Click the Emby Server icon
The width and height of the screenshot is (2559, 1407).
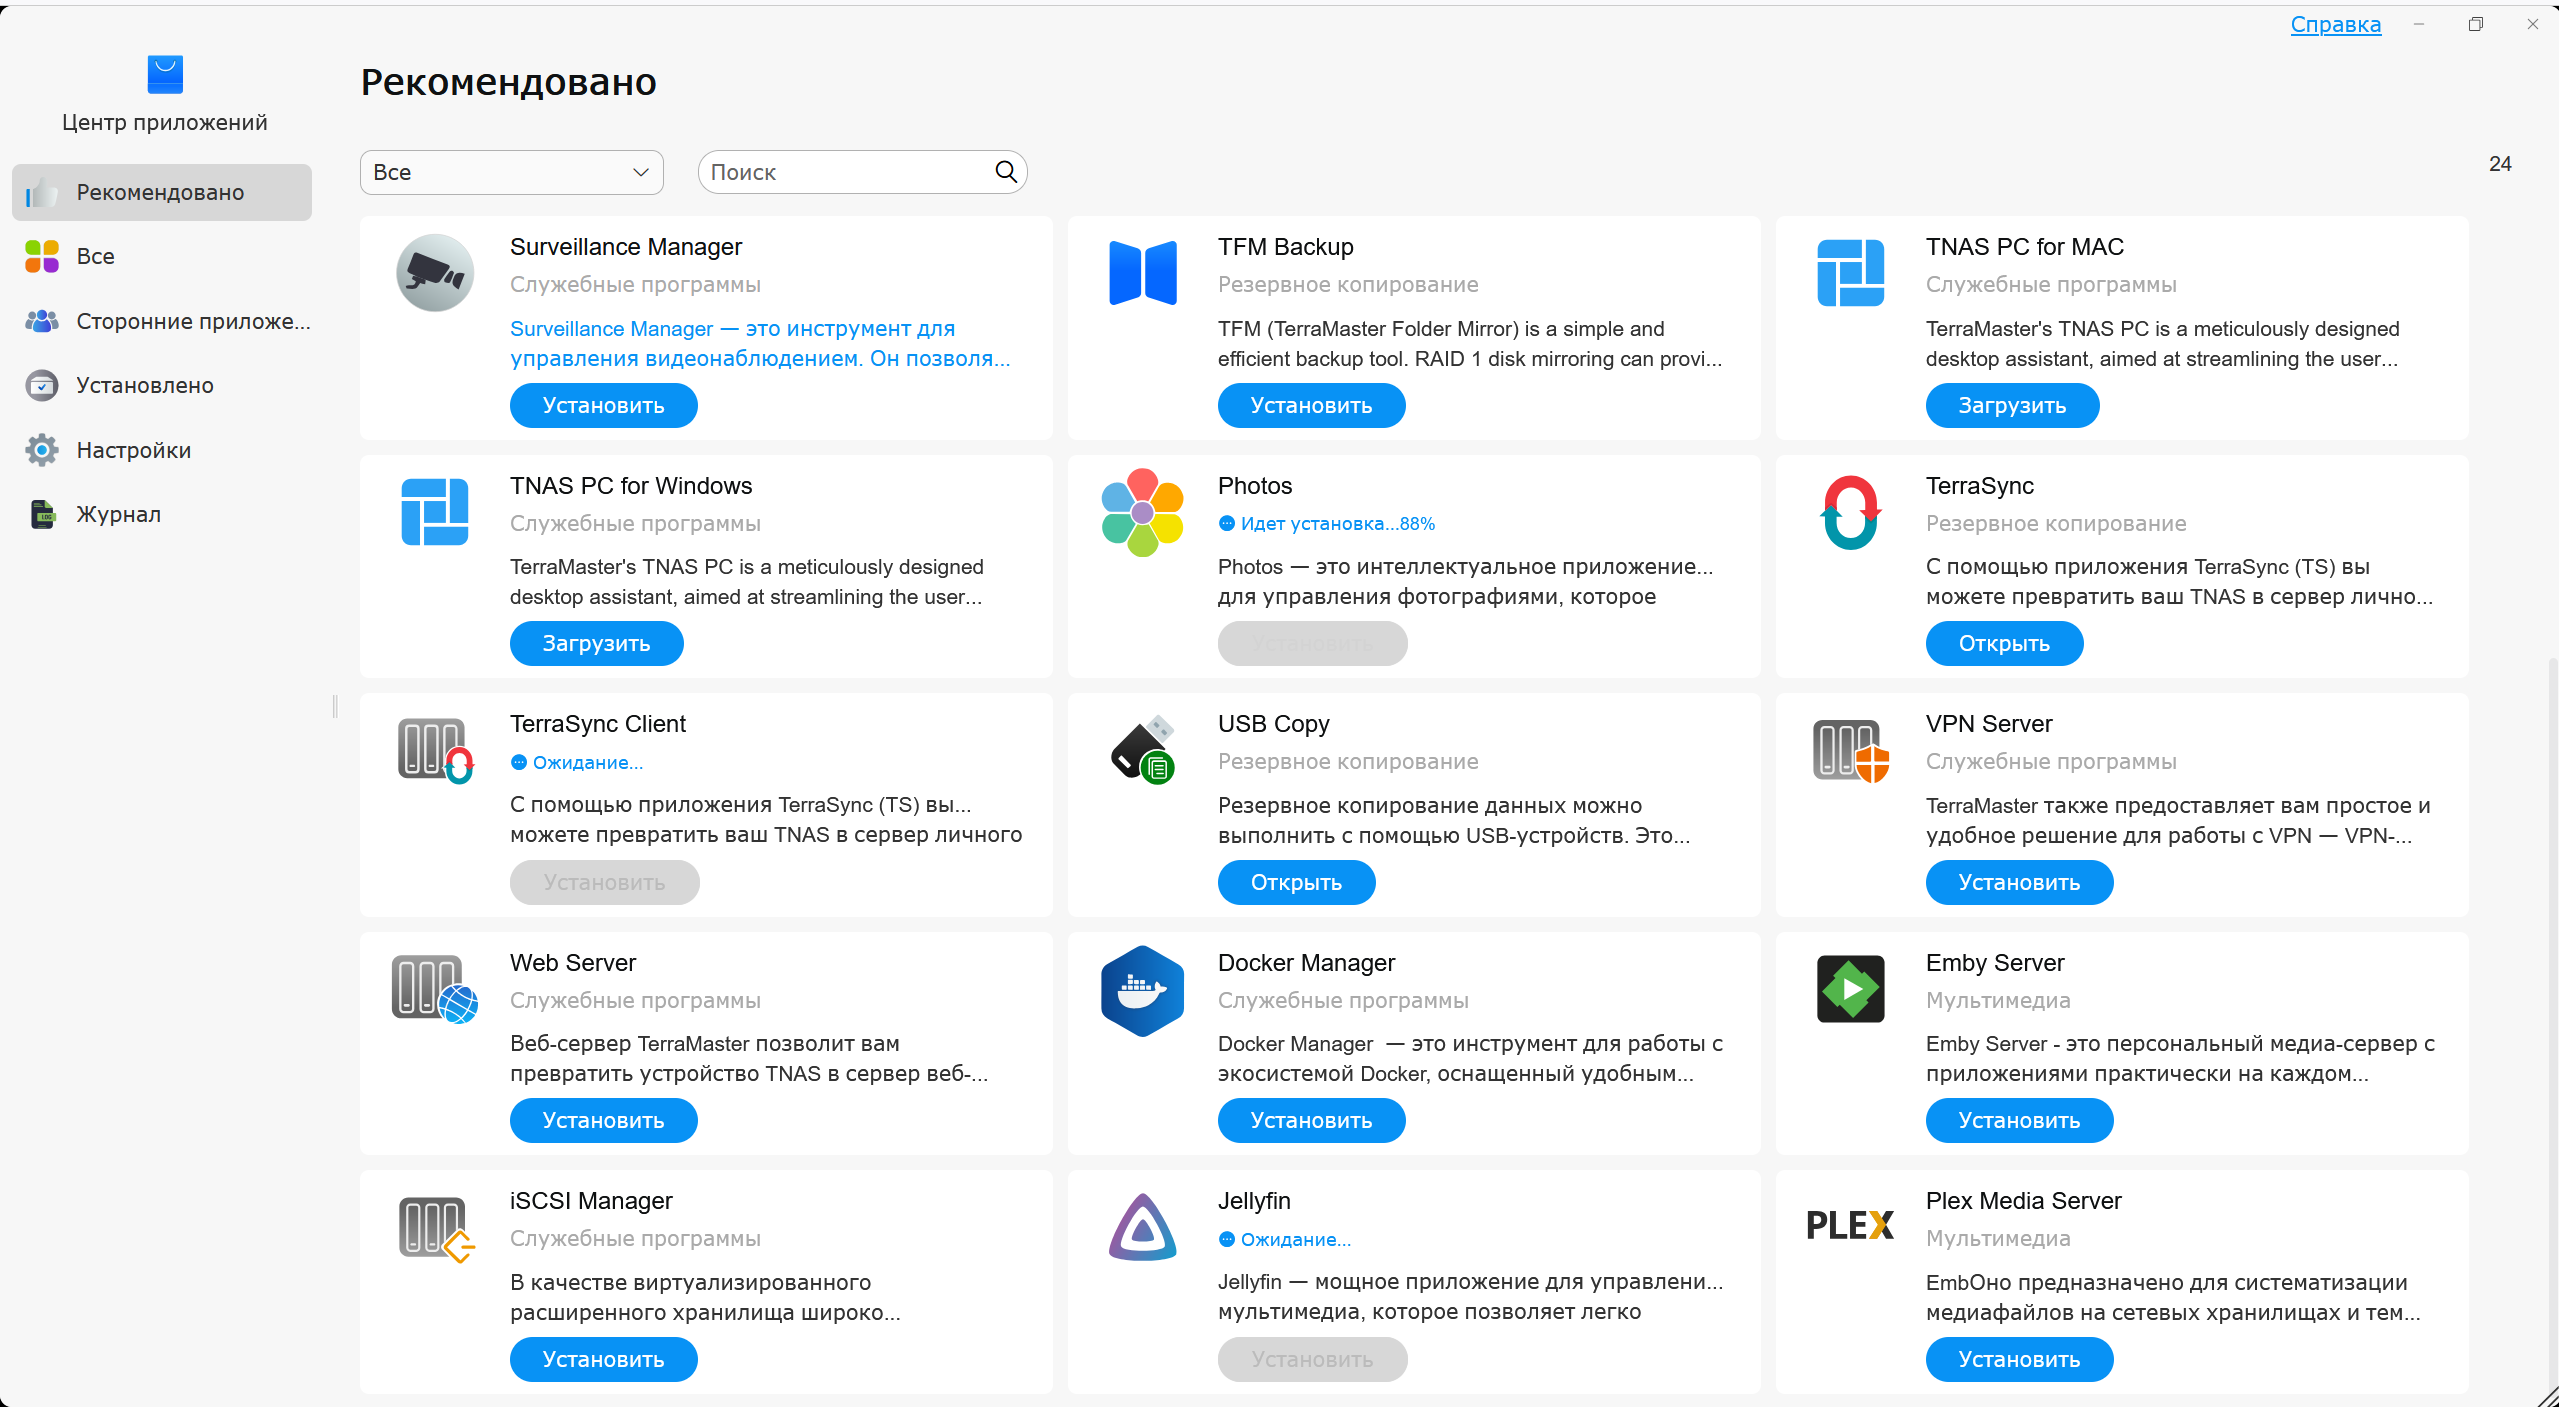tap(1849, 989)
